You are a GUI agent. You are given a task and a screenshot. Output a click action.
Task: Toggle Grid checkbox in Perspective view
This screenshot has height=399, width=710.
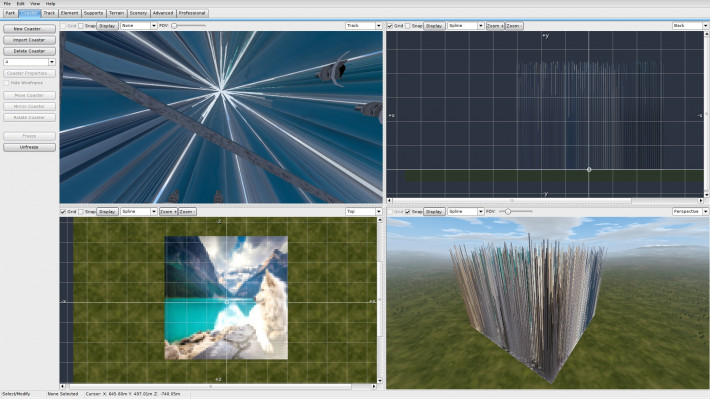[390, 212]
